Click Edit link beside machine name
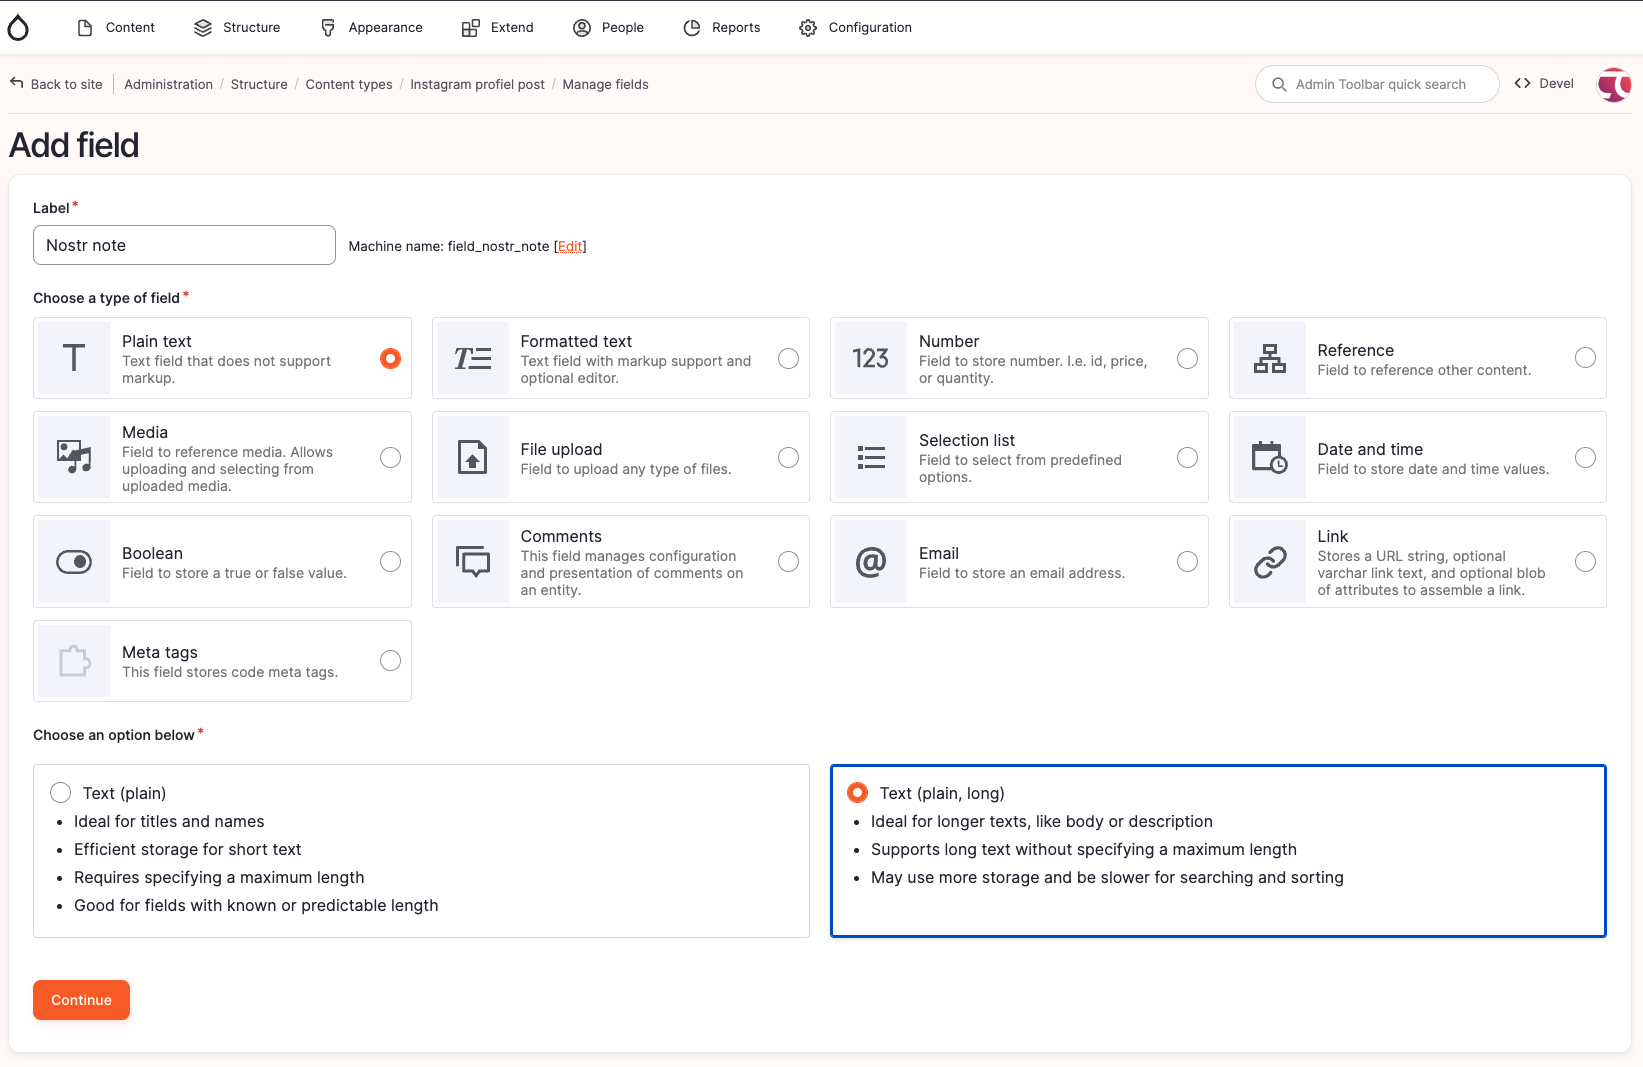The image size is (1643, 1067). click(x=570, y=247)
